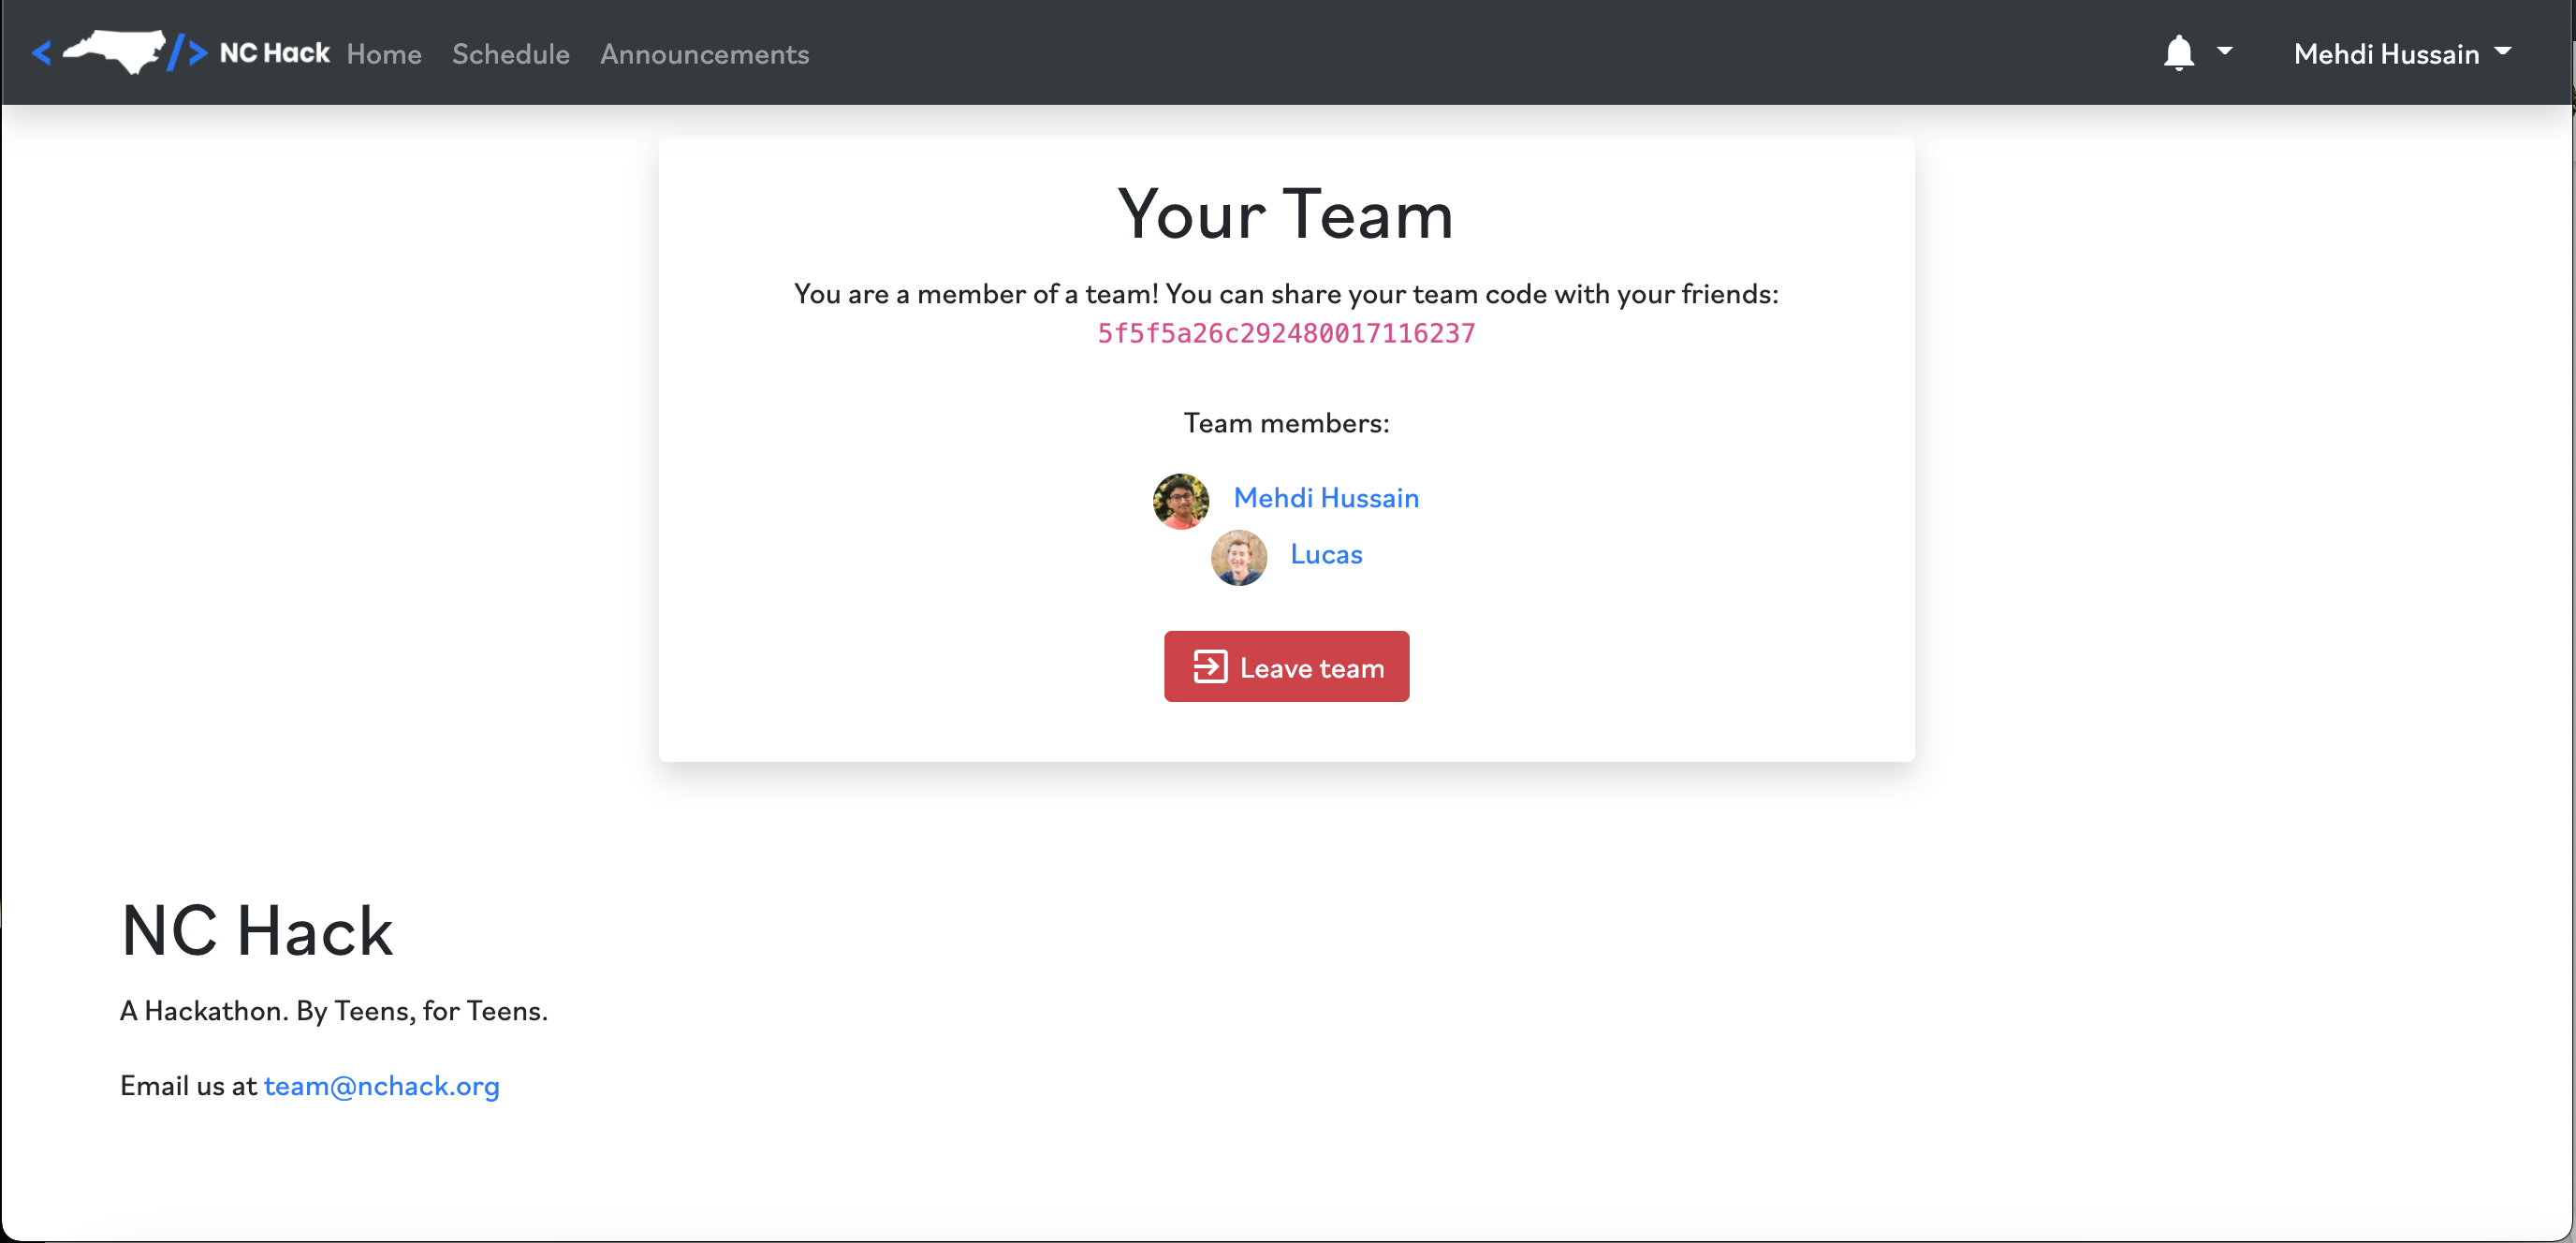Expand the user menu caret arrow
2576x1243 pixels.
click(x=2504, y=50)
